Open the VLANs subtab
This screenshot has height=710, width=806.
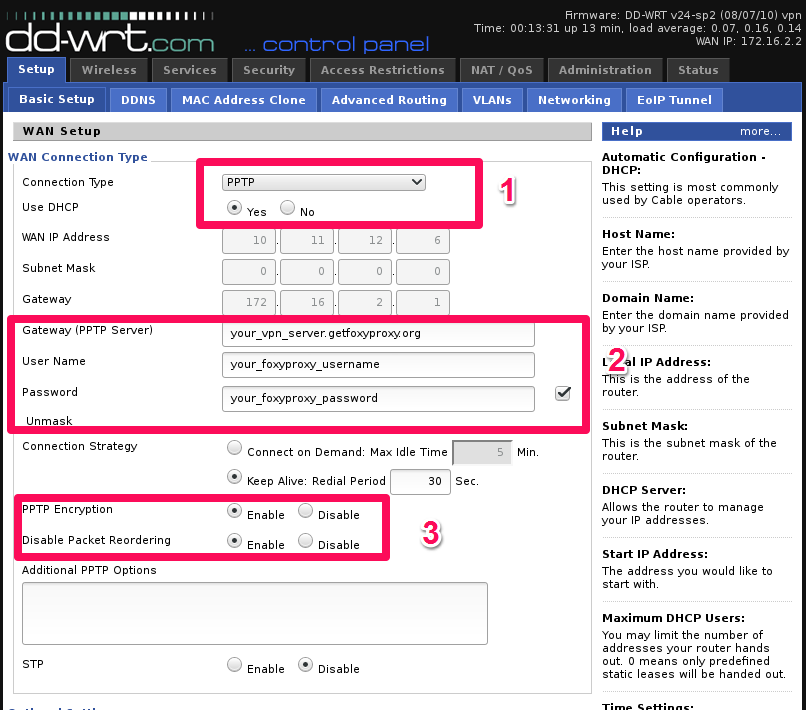point(492,100)
